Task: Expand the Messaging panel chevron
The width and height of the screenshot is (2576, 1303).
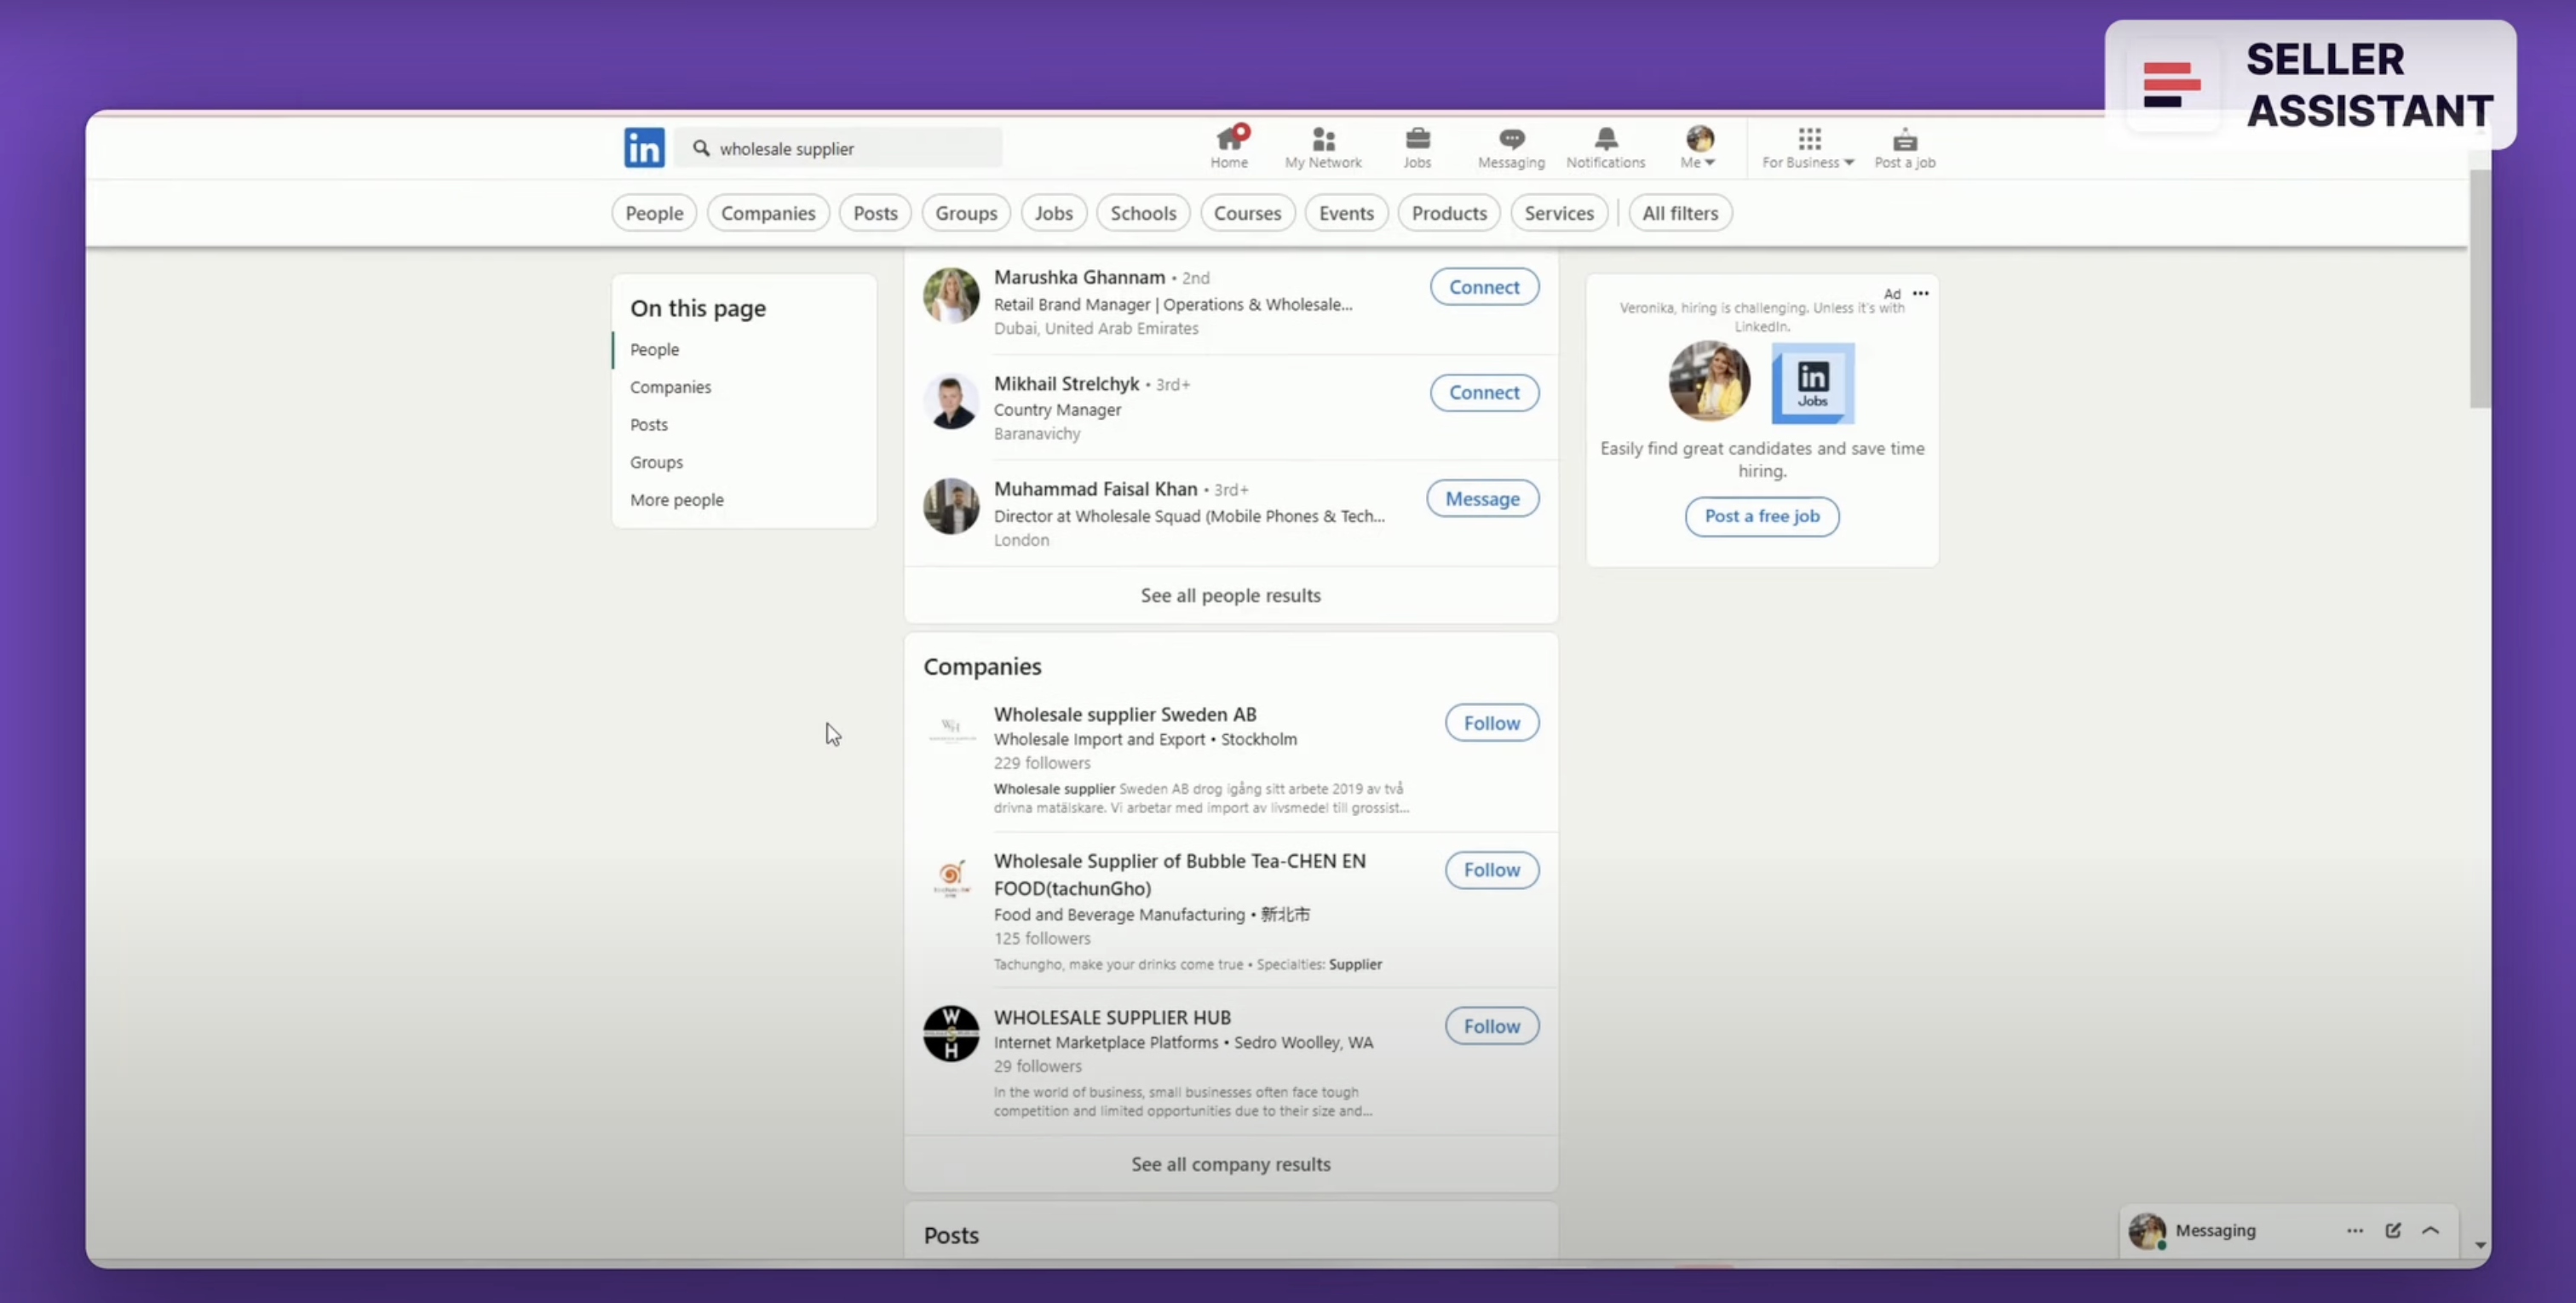Action: [2430, 1230]
